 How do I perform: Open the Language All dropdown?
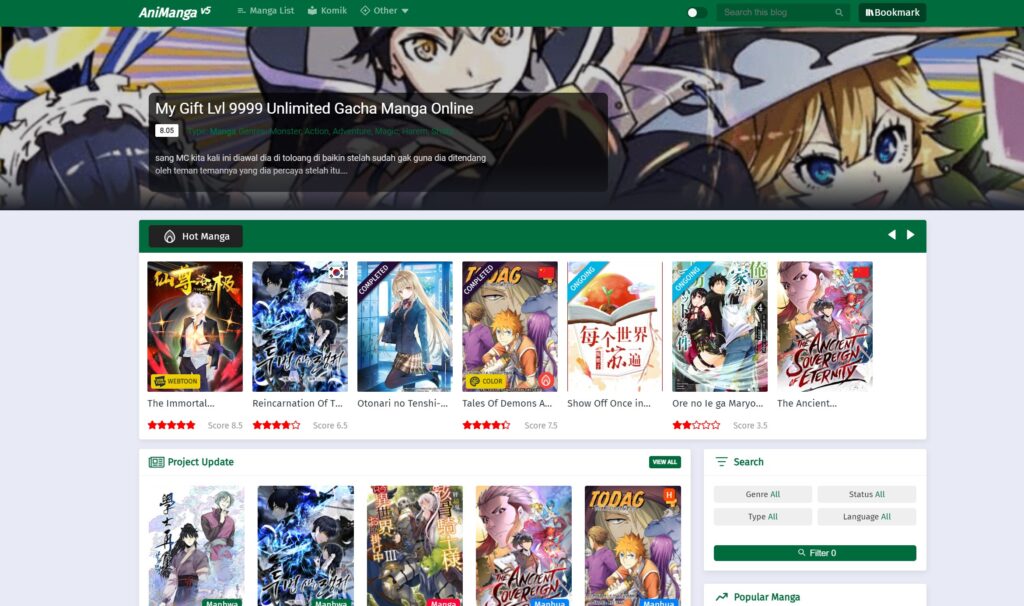pyautogui.click(x=867, y=517)
